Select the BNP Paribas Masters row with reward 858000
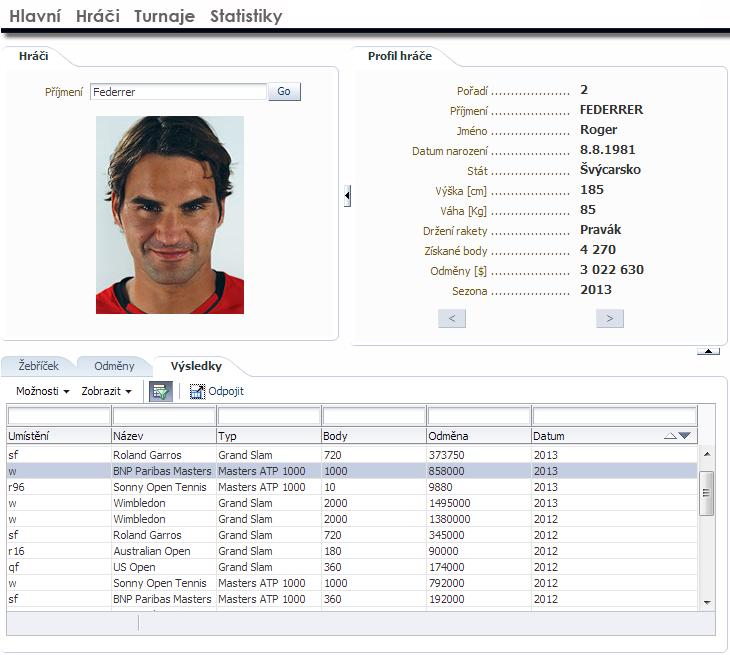Viewport: 730px width, 655px height. 352,471
